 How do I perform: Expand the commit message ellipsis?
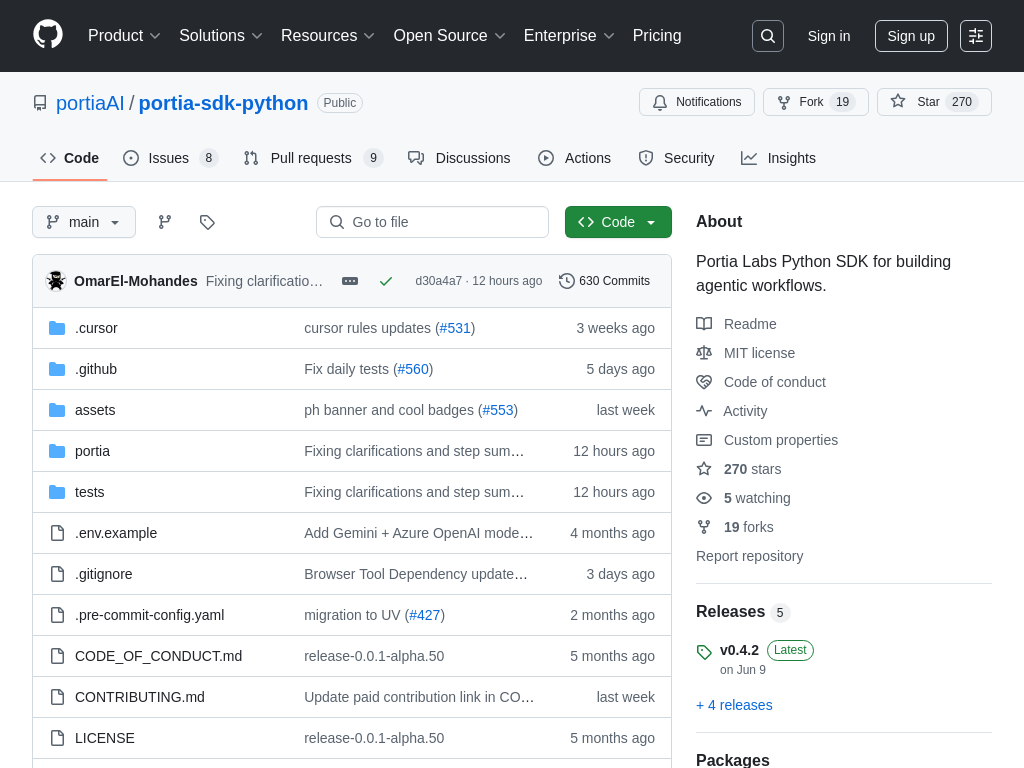(350, 281)
